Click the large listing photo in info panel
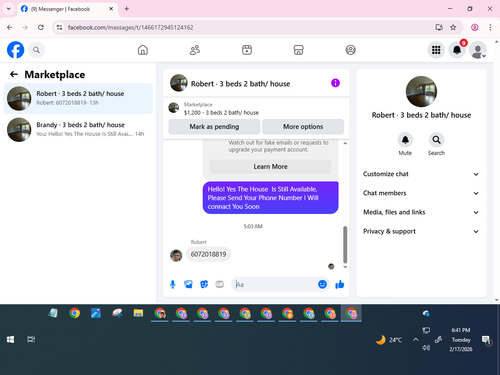This screenshot has height=375, width=500. [421, 91]
